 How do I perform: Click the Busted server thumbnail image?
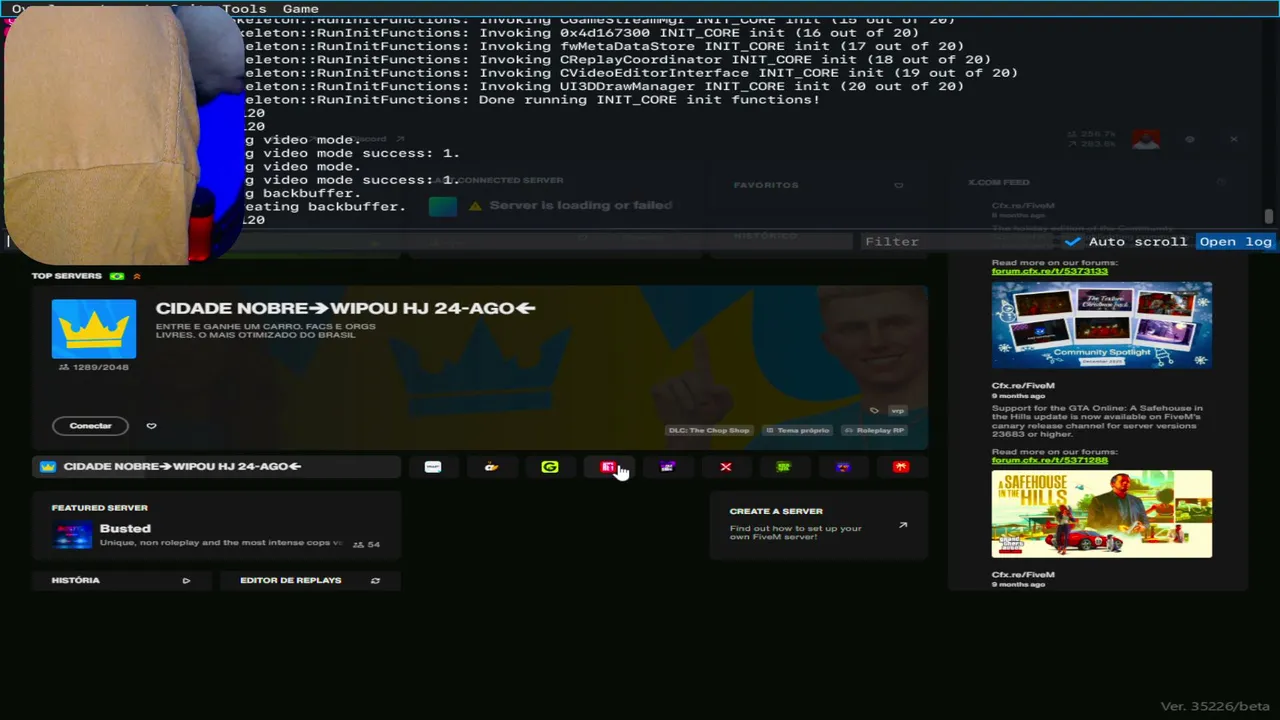coord(72,535)
